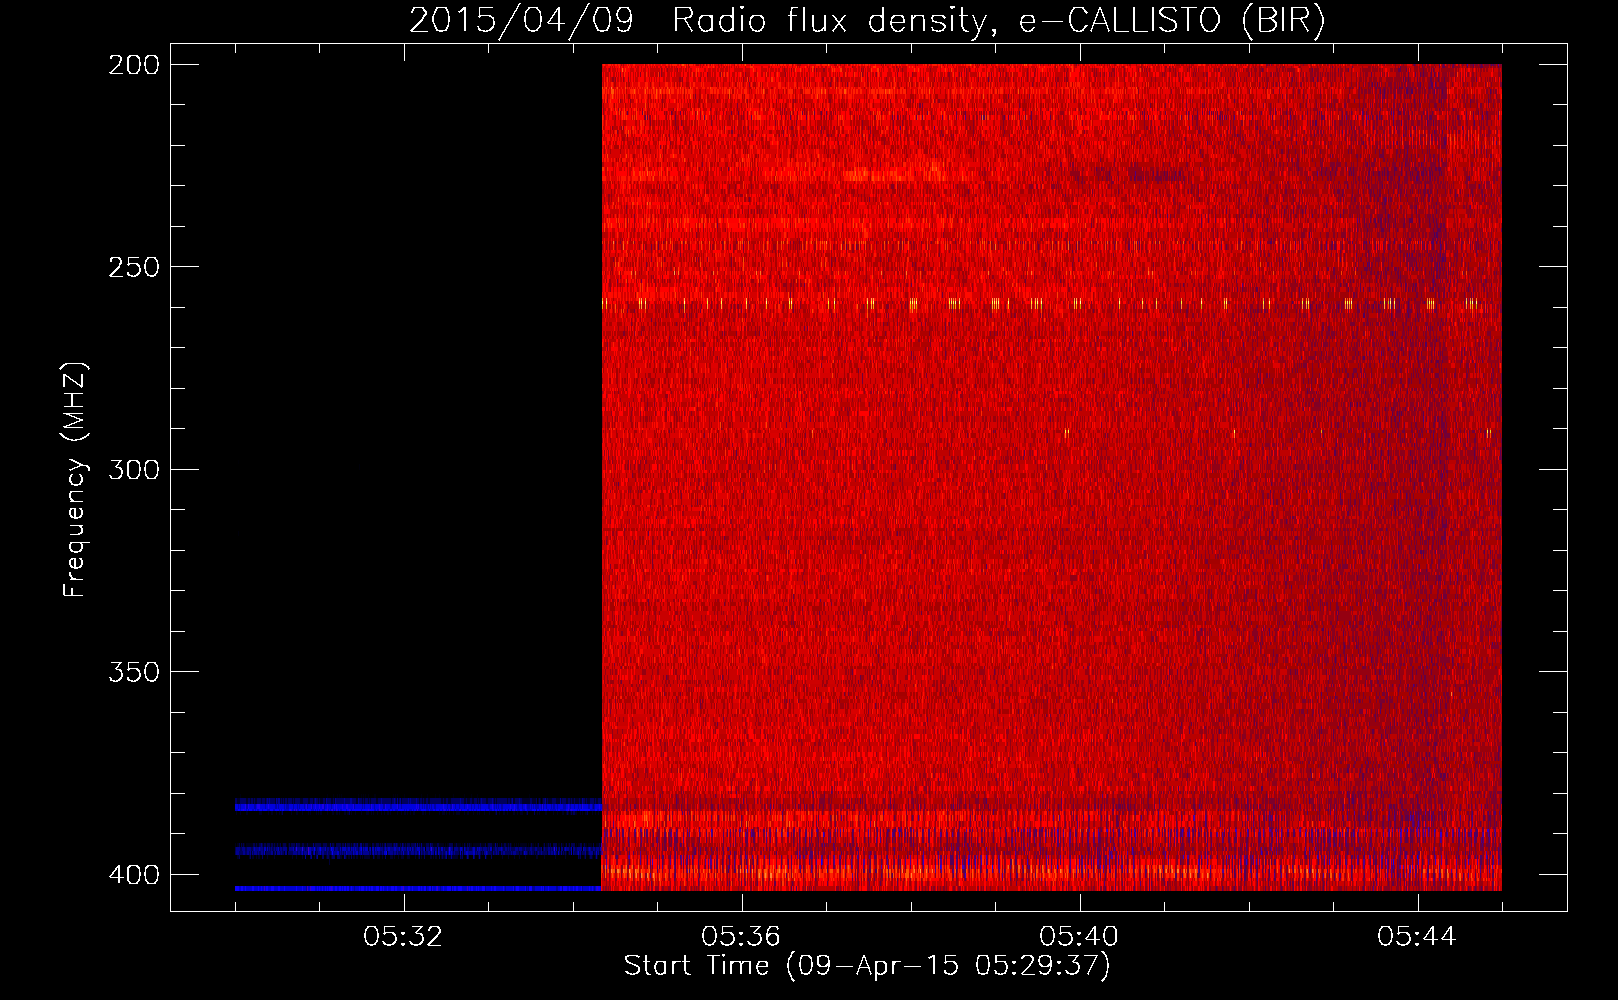The height and width of the screenshot is (1000, 1618).
Task: Click the 250 frequency tick label
Action: pos(134,267)
